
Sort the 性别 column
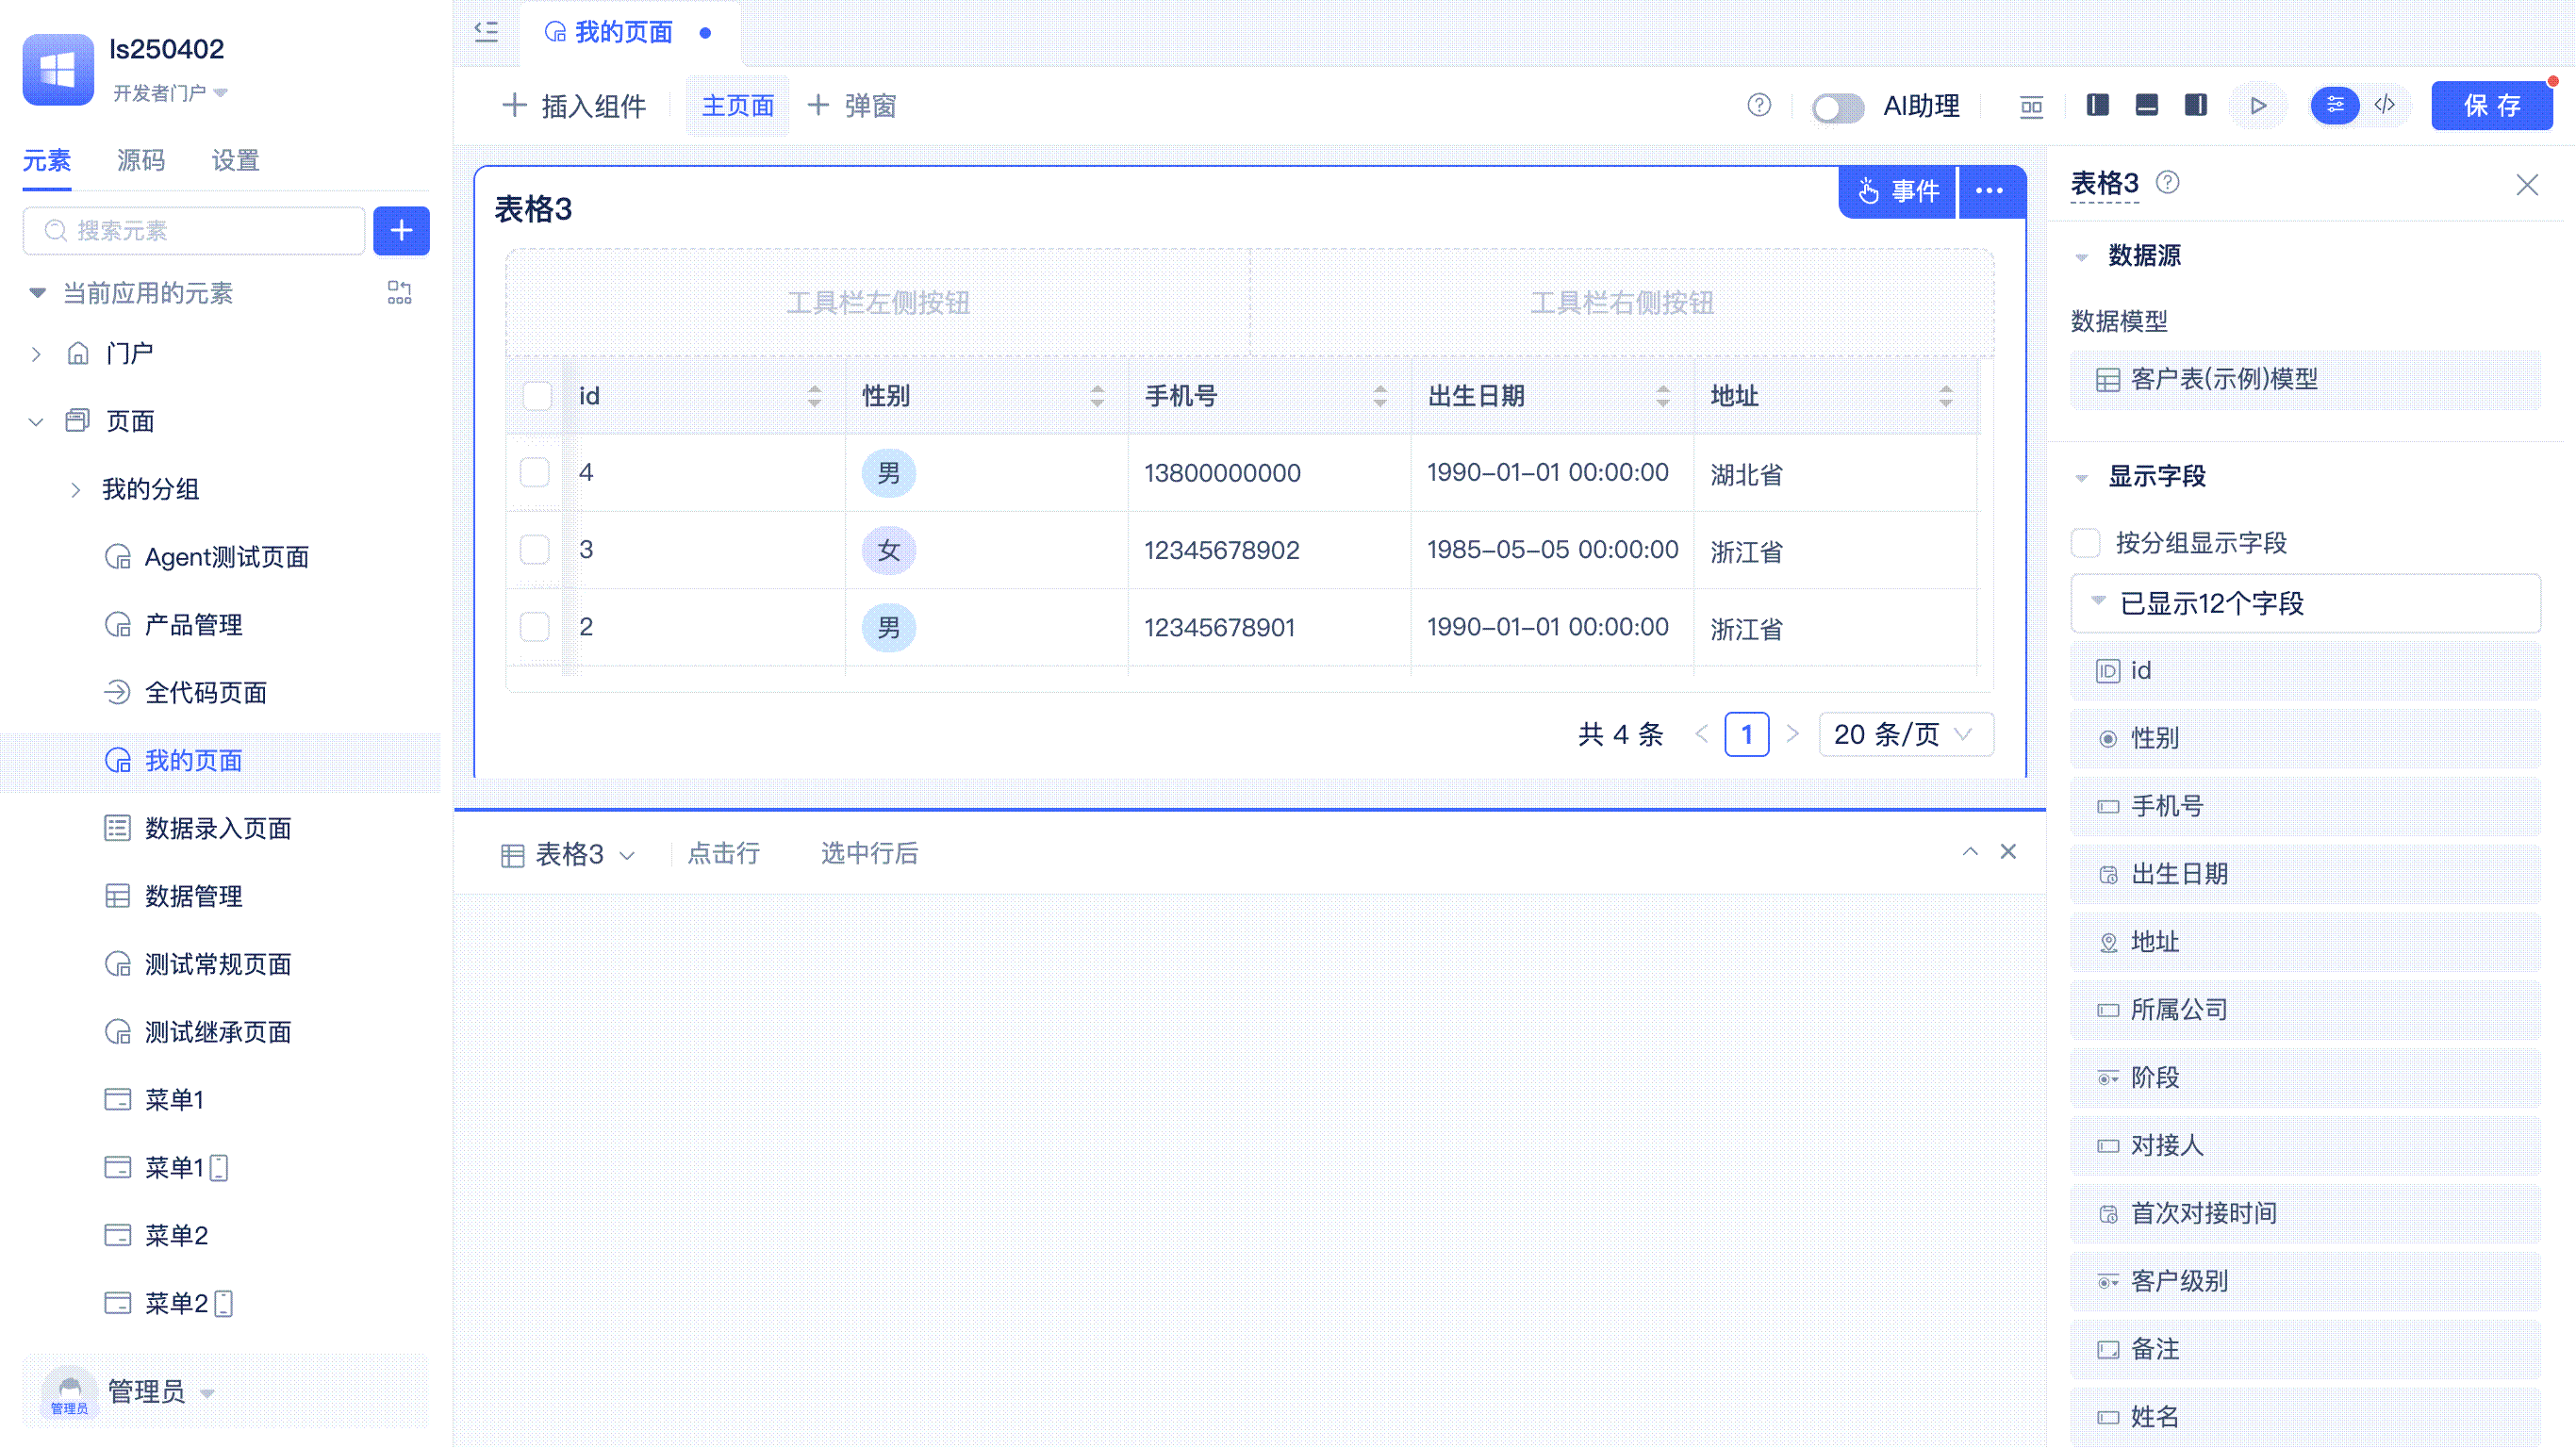coord(1097,396)
